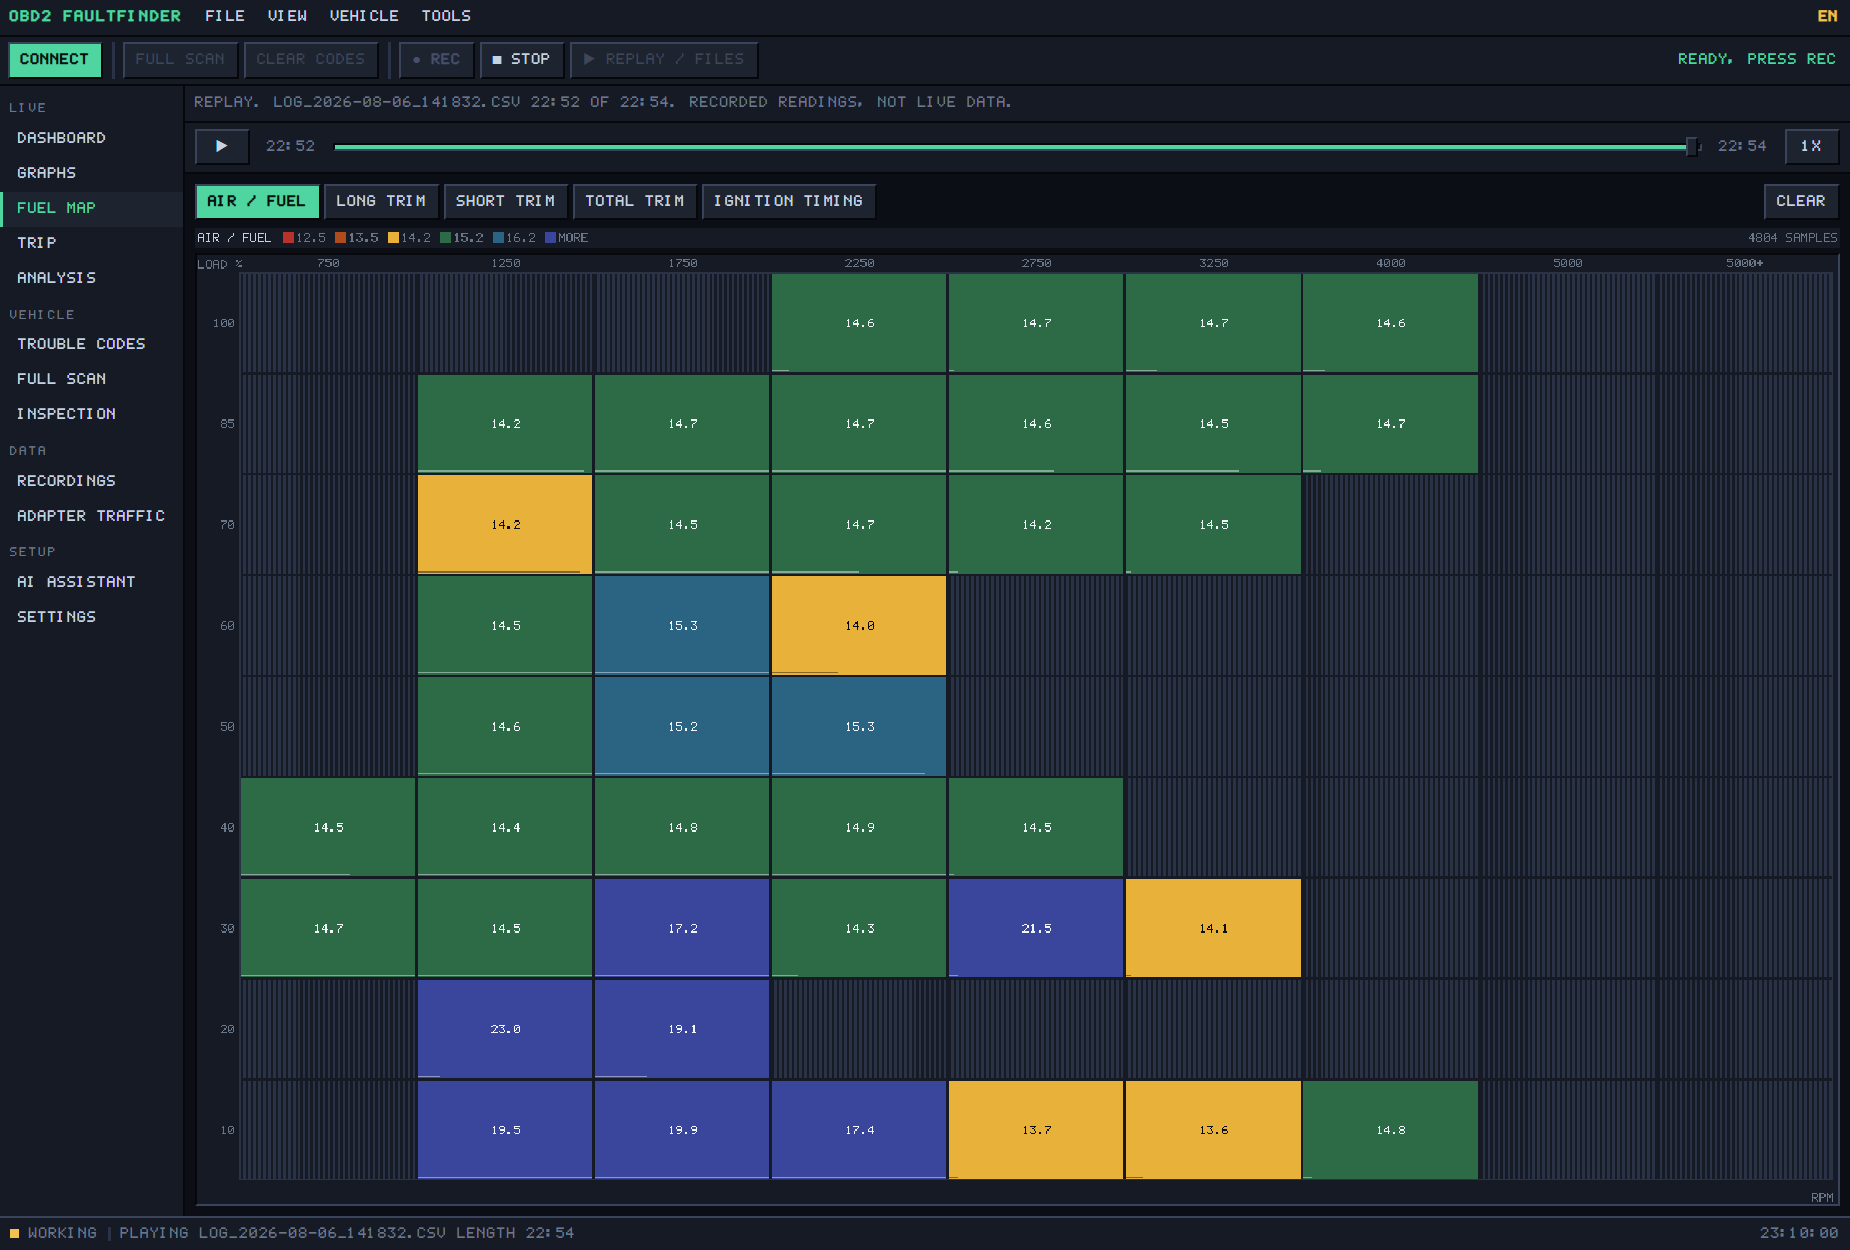Open the Analysis page
The height and width of the screenshot is (1250, 1850).
click(x=91, y=278)
